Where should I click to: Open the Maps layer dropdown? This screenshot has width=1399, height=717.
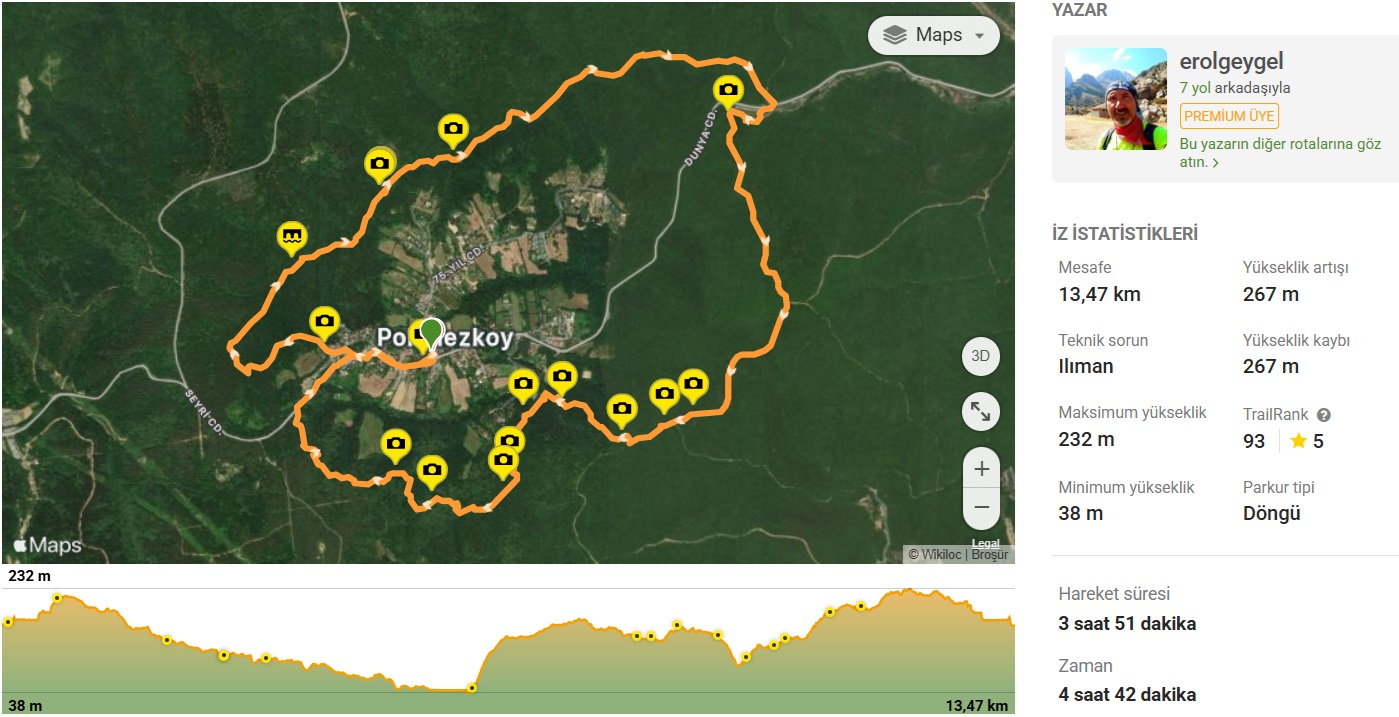[933, 35]
